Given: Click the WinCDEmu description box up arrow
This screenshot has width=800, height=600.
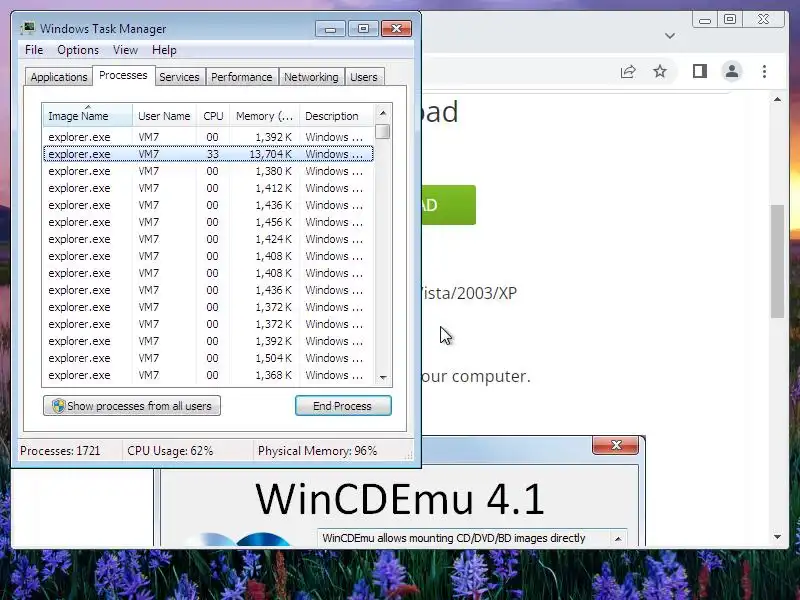Looking at the screenshot, I should click(618, 539).
